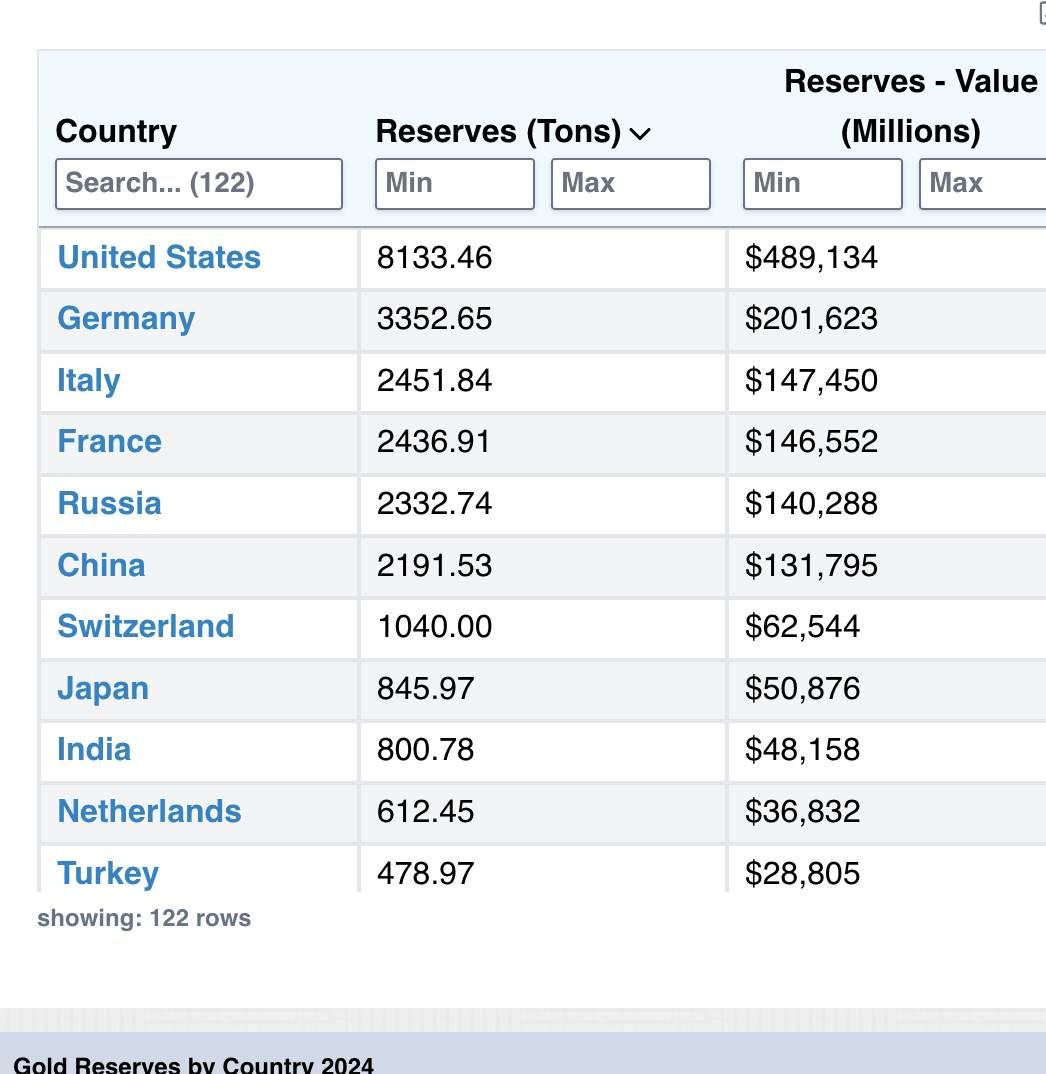Click the Gold Reserves by Country 2024 heading
The height and width of the screenshot is (1074, 1046).
[x=193, y=1065]
